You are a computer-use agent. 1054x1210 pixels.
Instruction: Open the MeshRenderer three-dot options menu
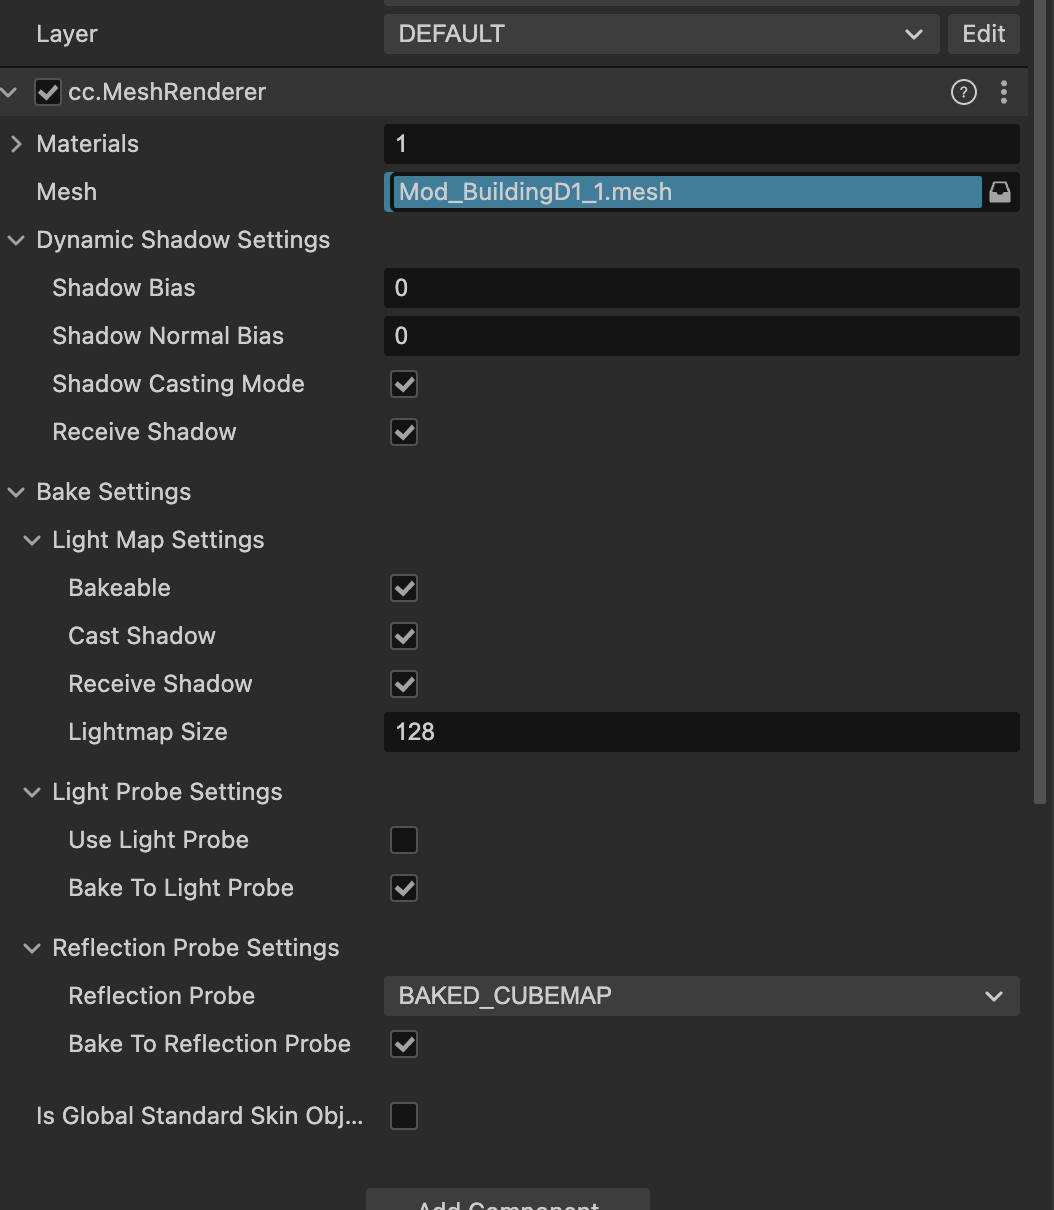[x=1004, y=93]
